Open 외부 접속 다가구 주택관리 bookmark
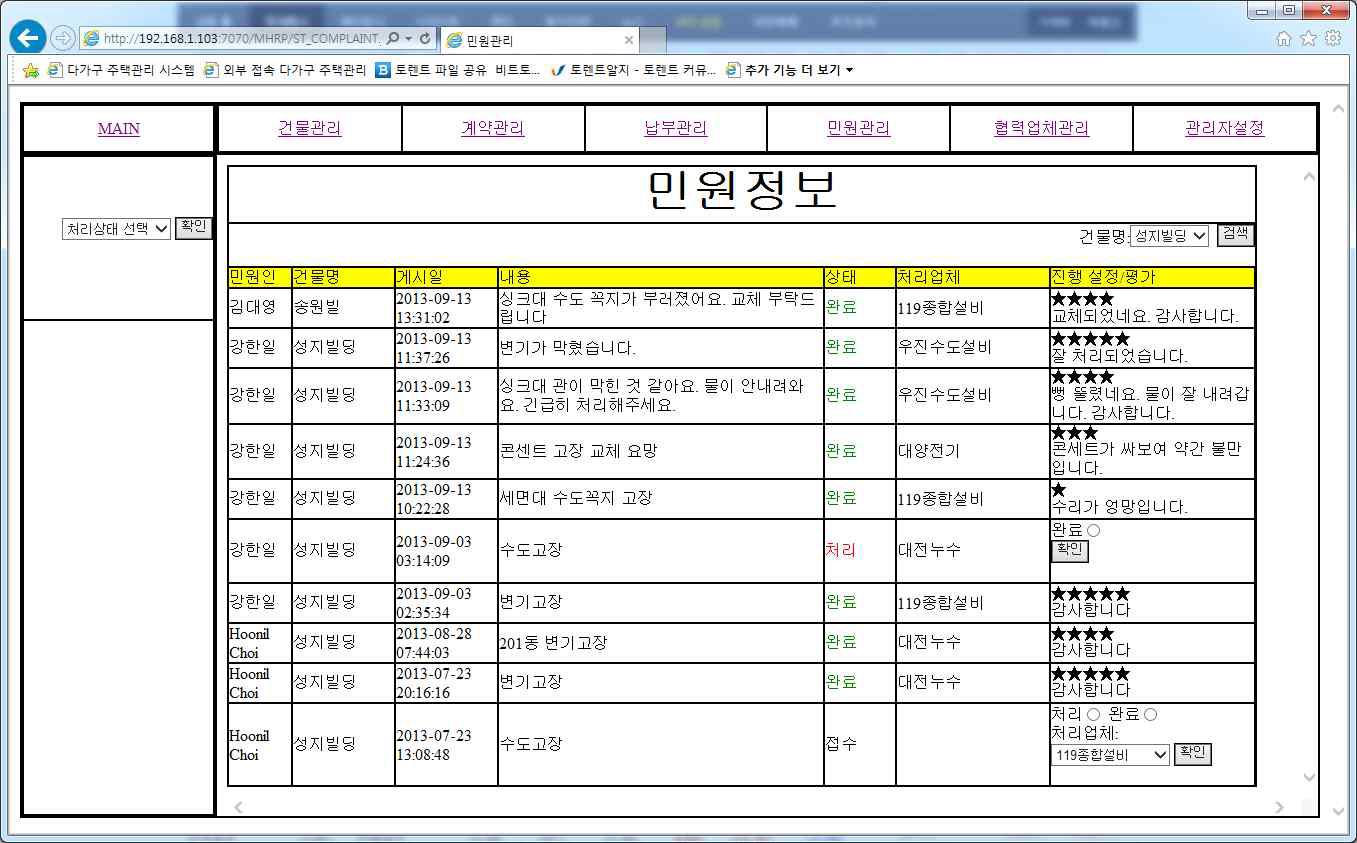Image resolution: width=1357 pixels, height=843 pixels. (285, 70)
